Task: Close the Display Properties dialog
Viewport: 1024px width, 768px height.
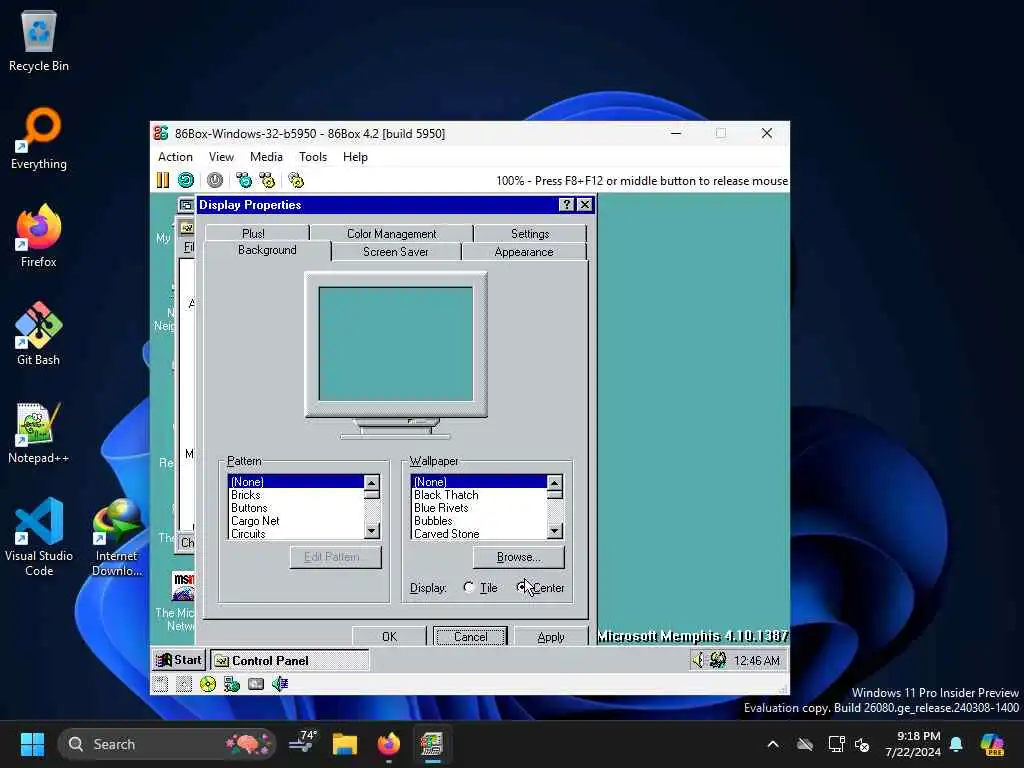Action: (584, 204)
